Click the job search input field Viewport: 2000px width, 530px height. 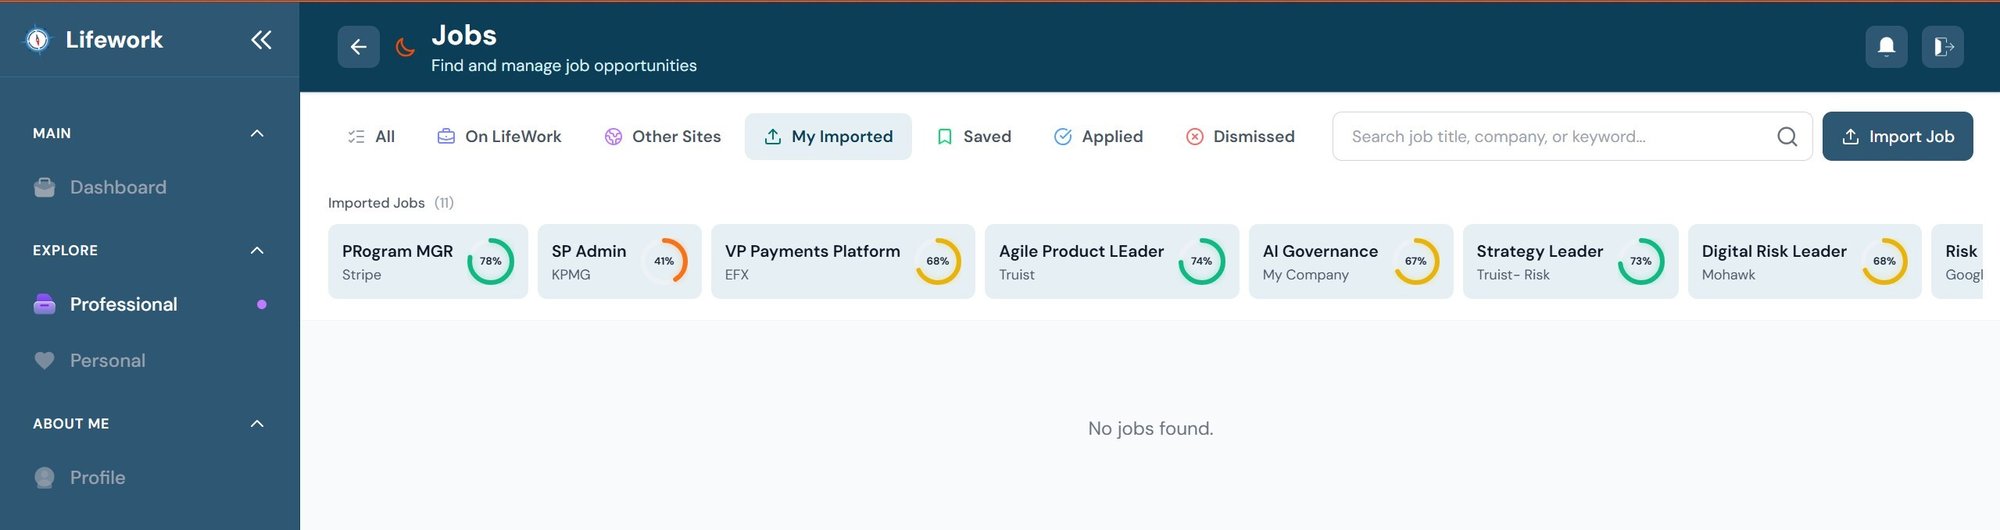coord(1555,137)
